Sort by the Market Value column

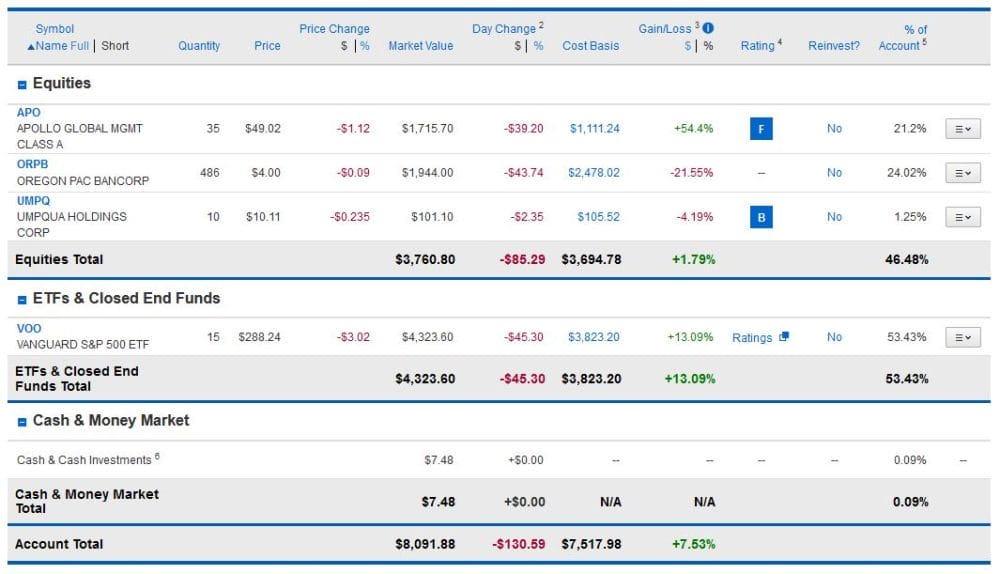tap(420, 46)
